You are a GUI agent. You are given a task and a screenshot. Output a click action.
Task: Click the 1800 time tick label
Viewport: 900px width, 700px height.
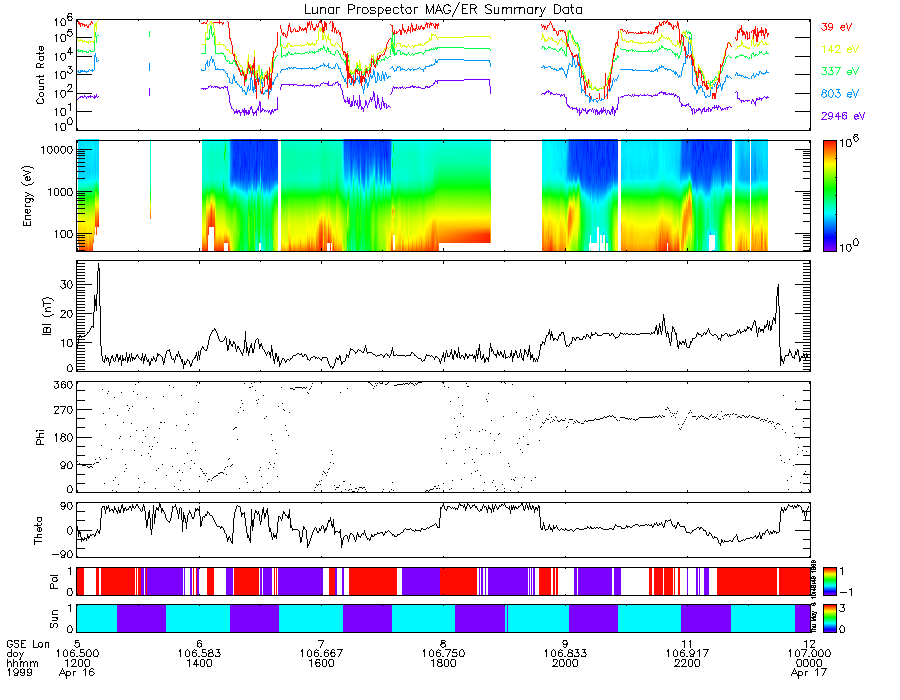click(x=443, y=663)
